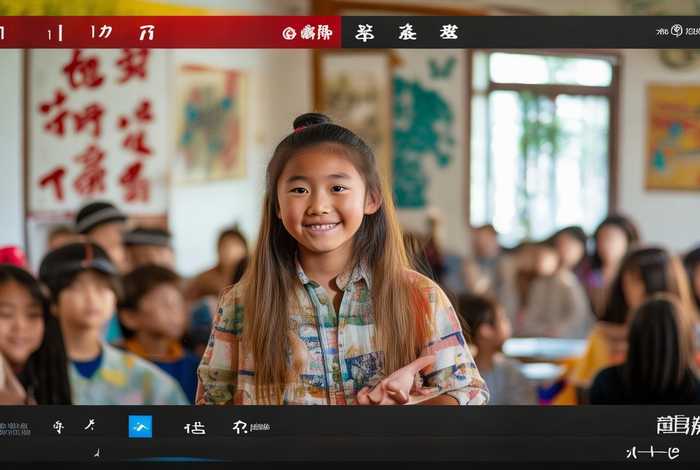
Task: Click the small gray text at bottom-left corner
Action: 15,428
